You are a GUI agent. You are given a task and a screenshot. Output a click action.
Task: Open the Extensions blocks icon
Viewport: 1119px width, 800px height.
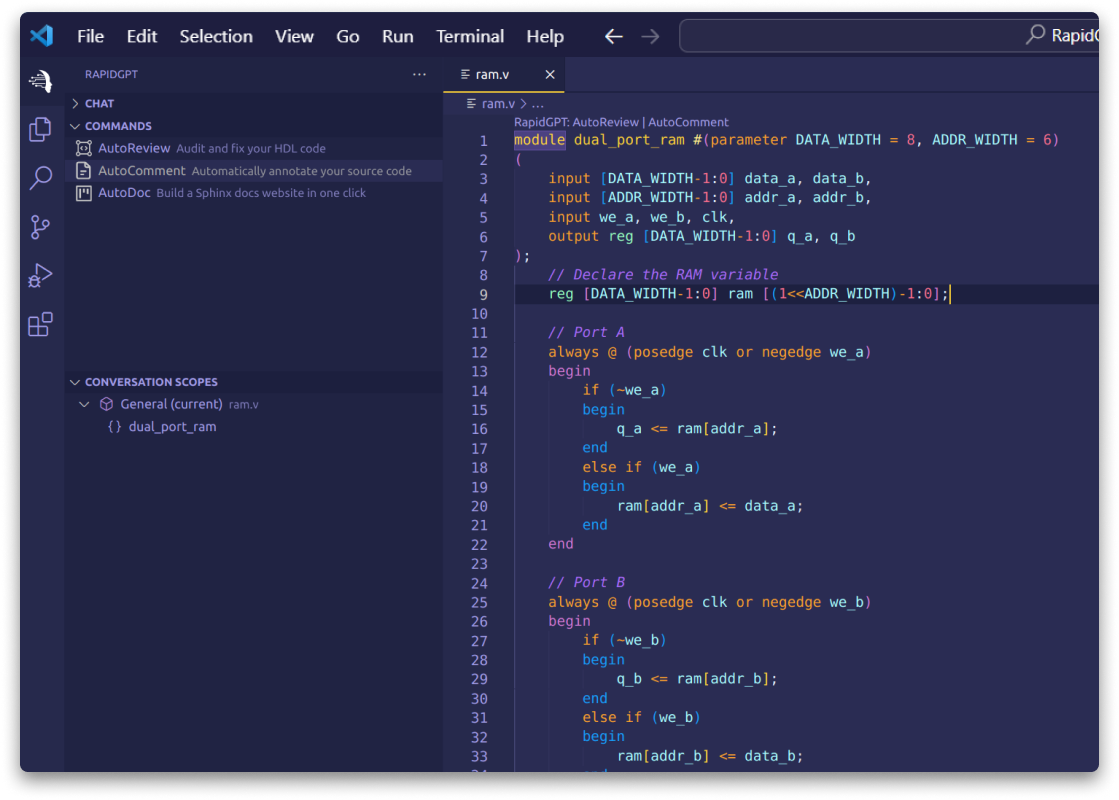click(x=41, y=324)
